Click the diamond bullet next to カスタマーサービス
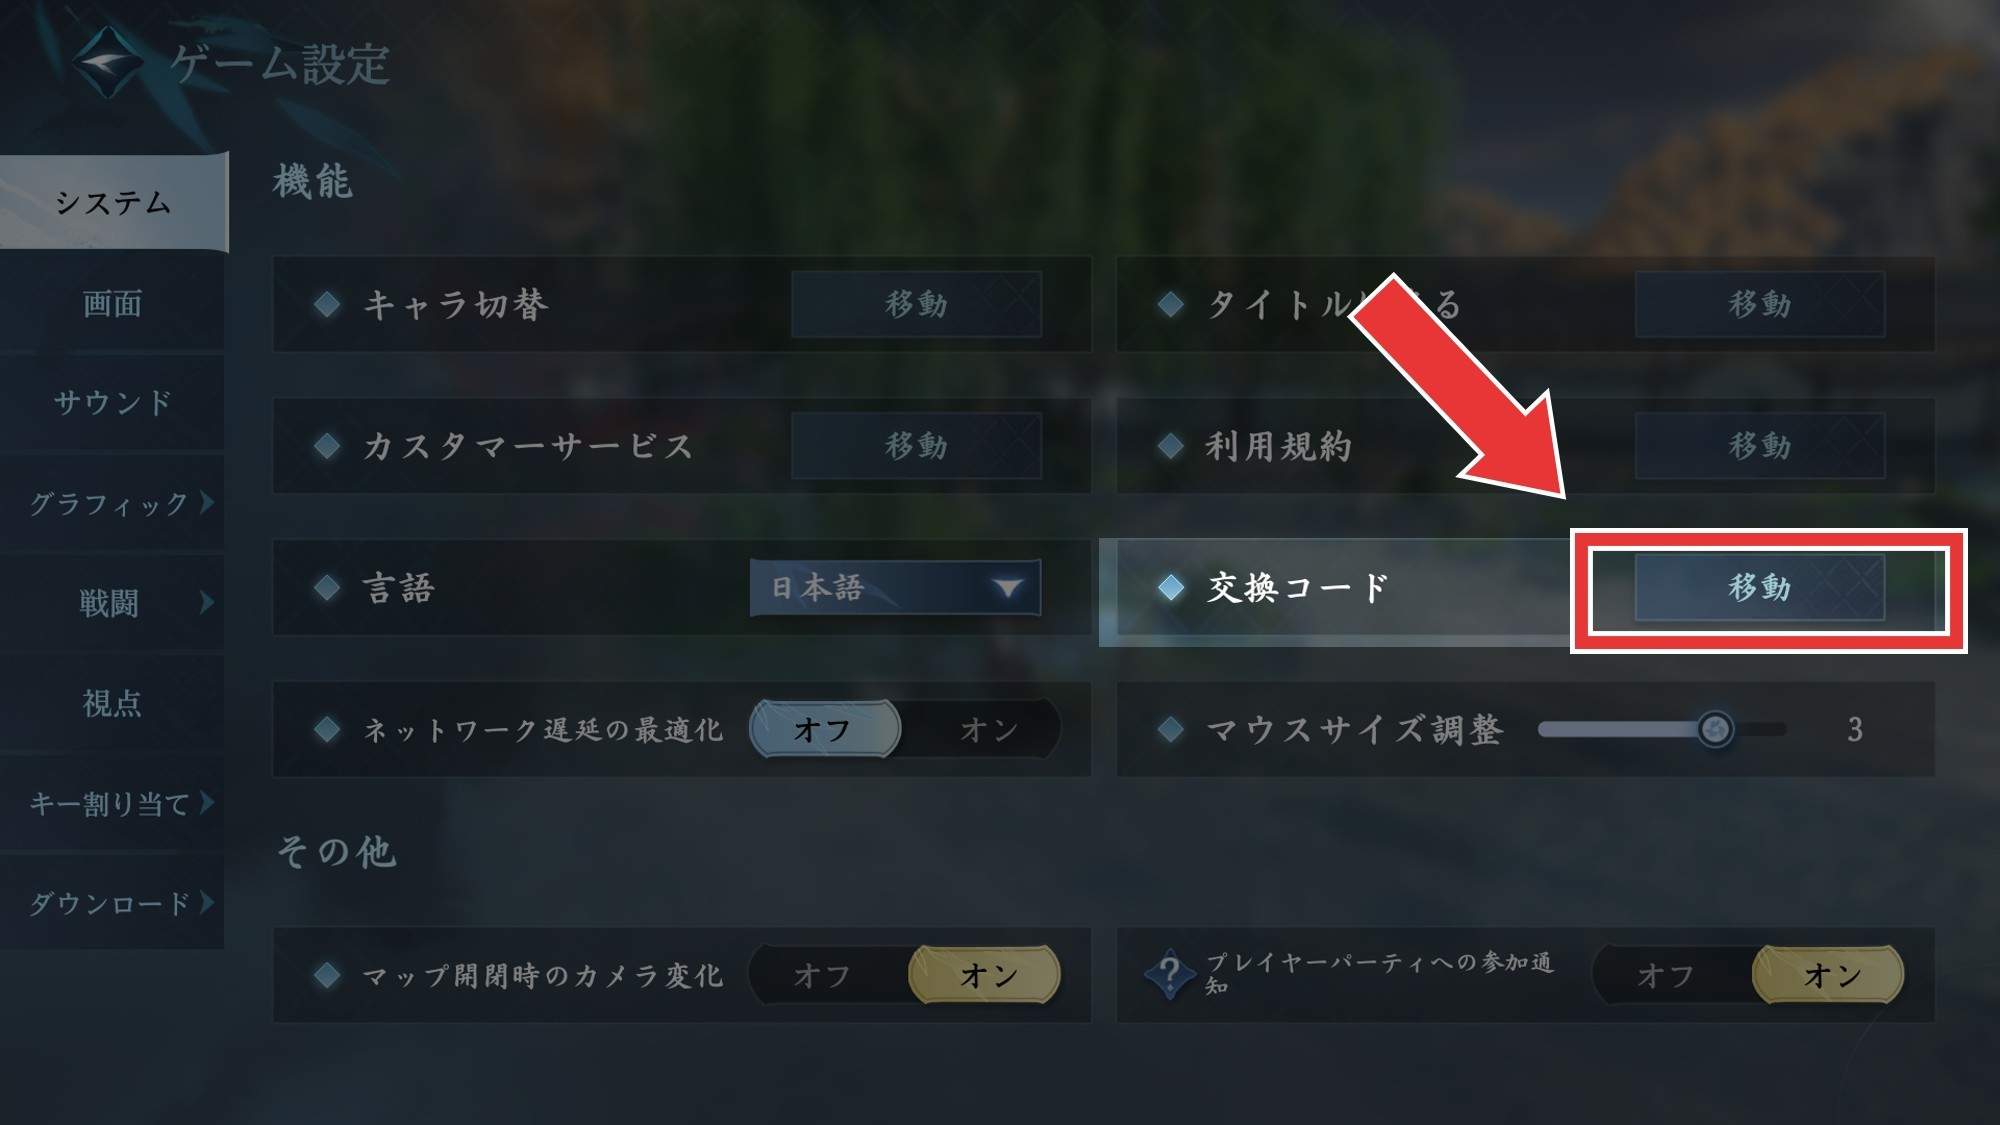The image size is (2000, 1125). coord(327,446)
